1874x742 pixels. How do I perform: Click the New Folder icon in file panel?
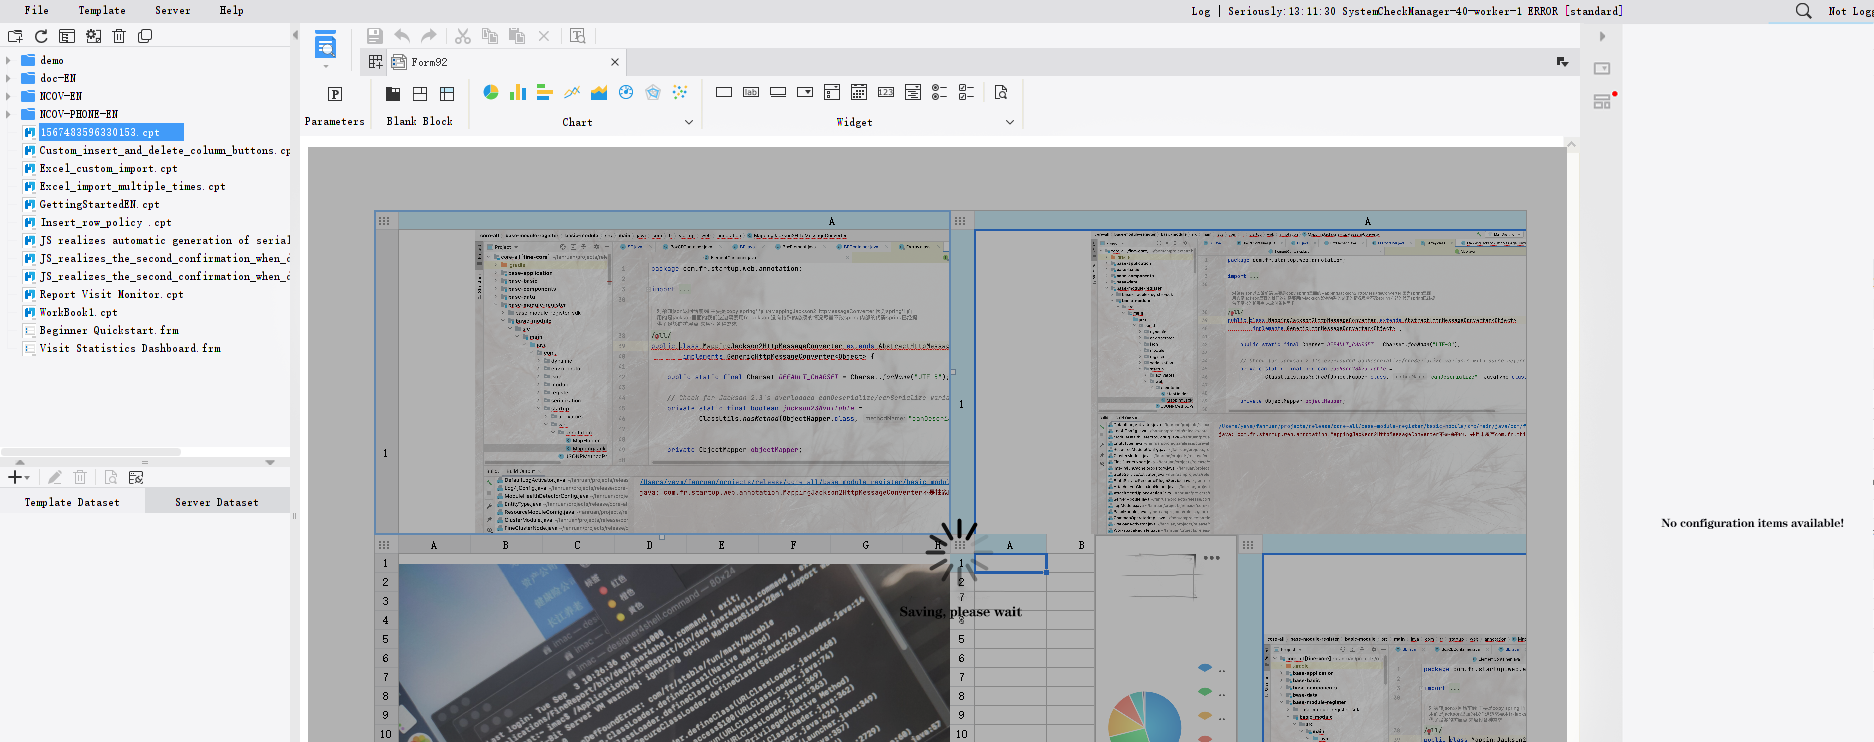point(15,36)
